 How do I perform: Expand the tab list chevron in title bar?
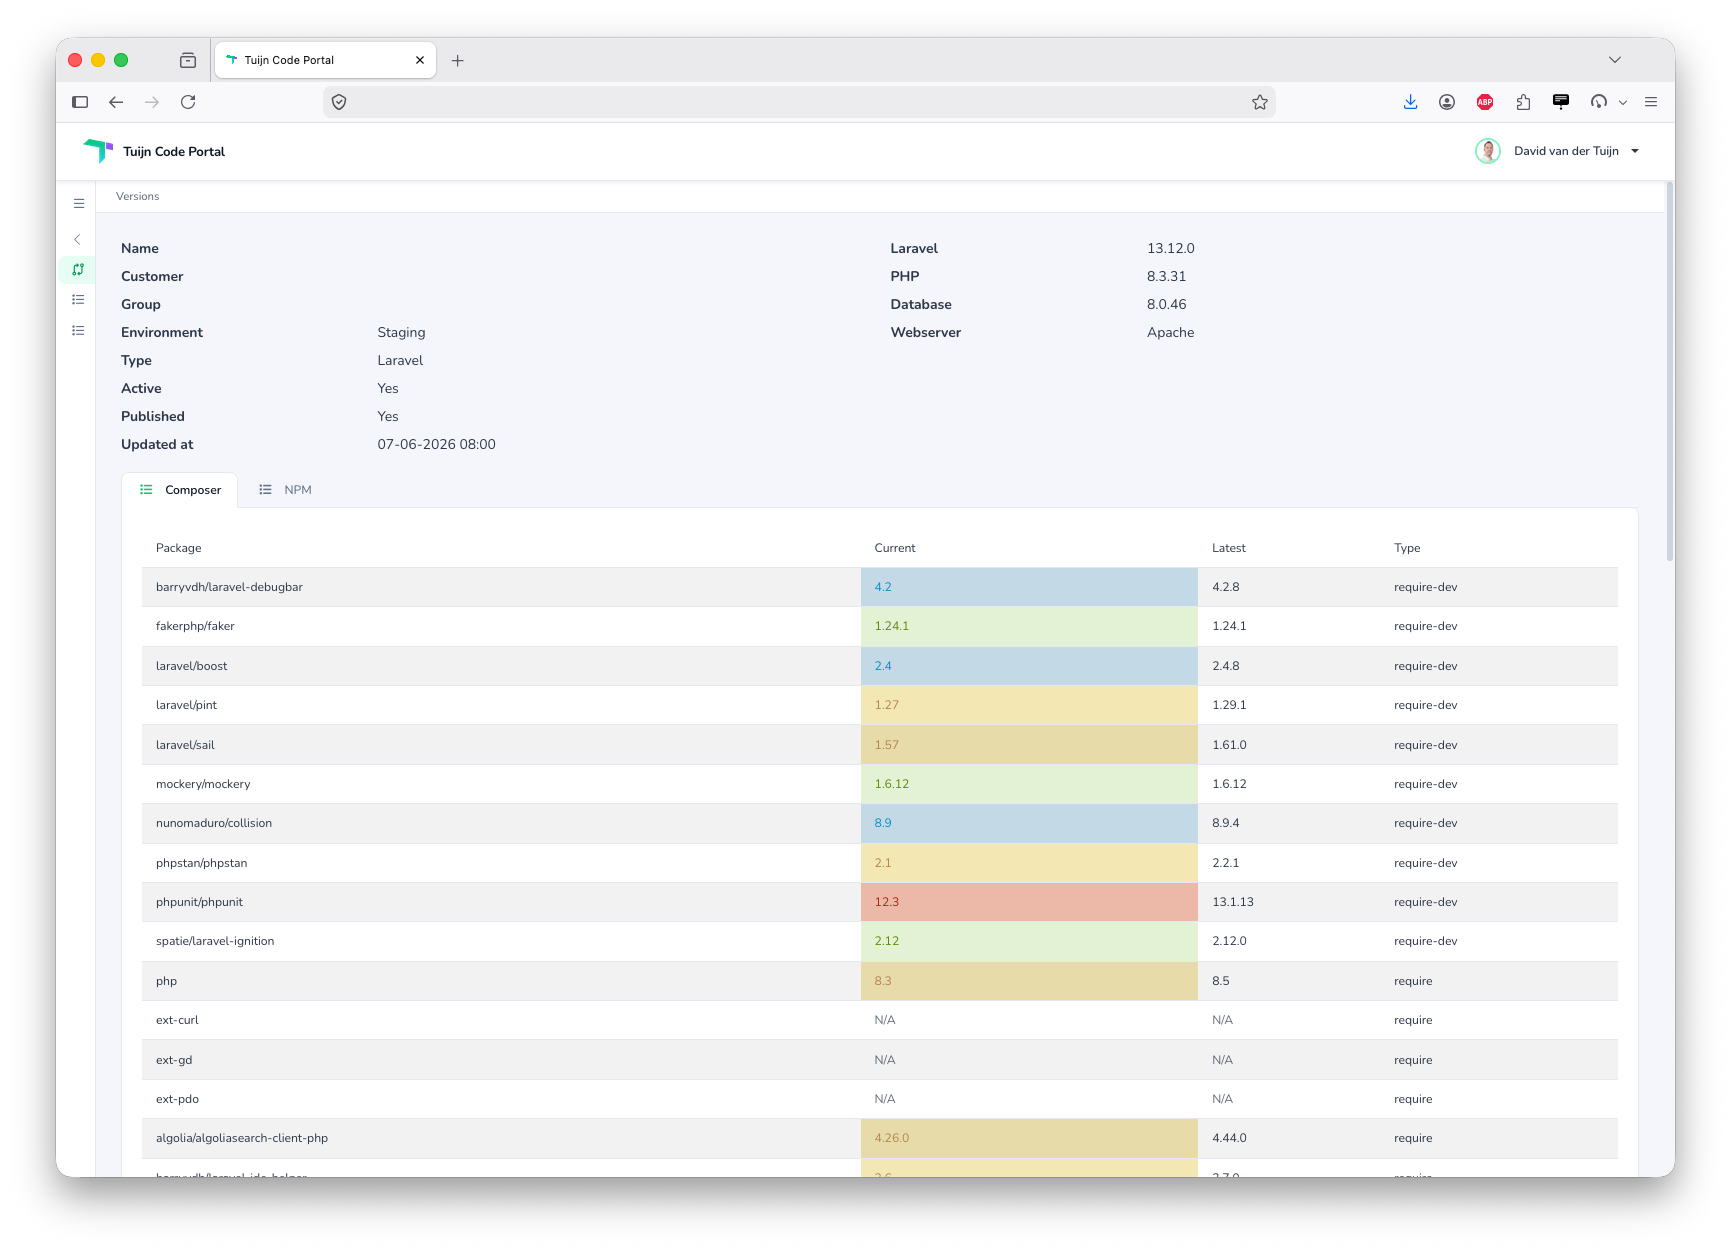pos(1615,60)
